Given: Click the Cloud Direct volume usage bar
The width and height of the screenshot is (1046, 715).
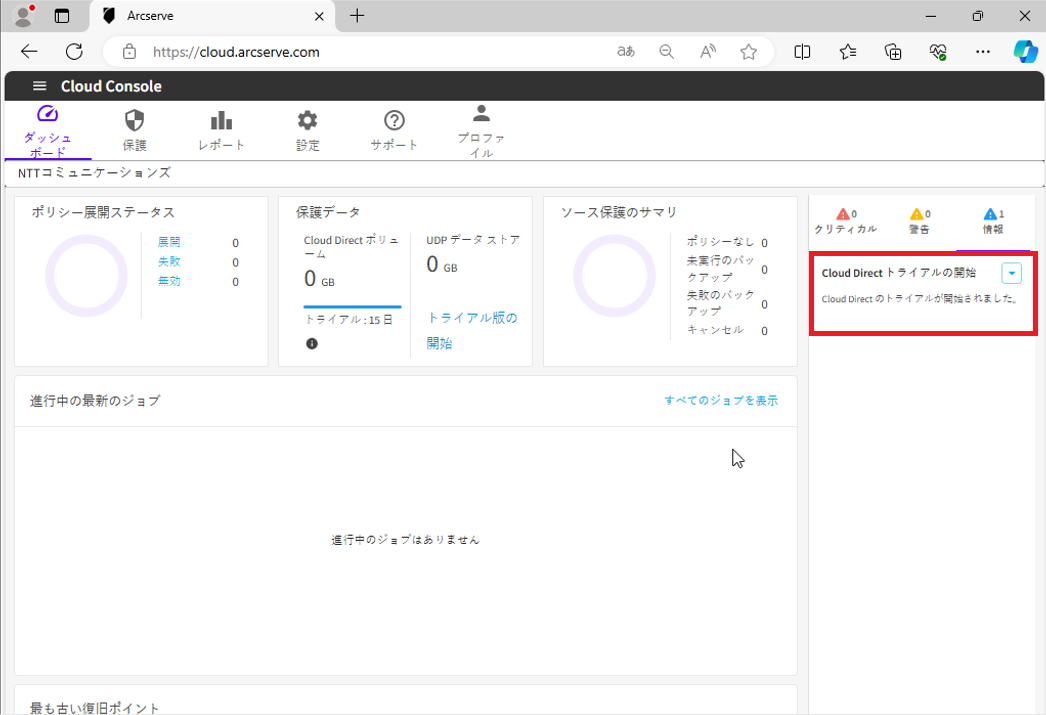Looking at the screenshot, I should pos(352,306).
